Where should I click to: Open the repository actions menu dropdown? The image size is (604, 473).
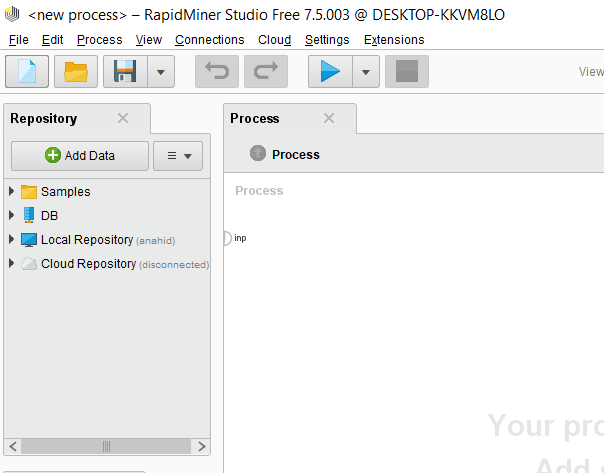[x=178, y=156]
